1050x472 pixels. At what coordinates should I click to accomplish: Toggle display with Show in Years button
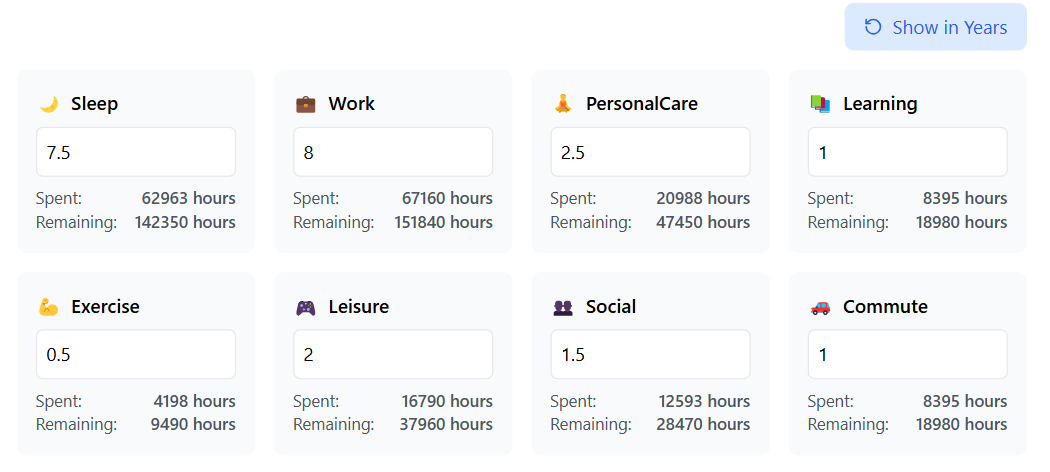pos(935,27)
